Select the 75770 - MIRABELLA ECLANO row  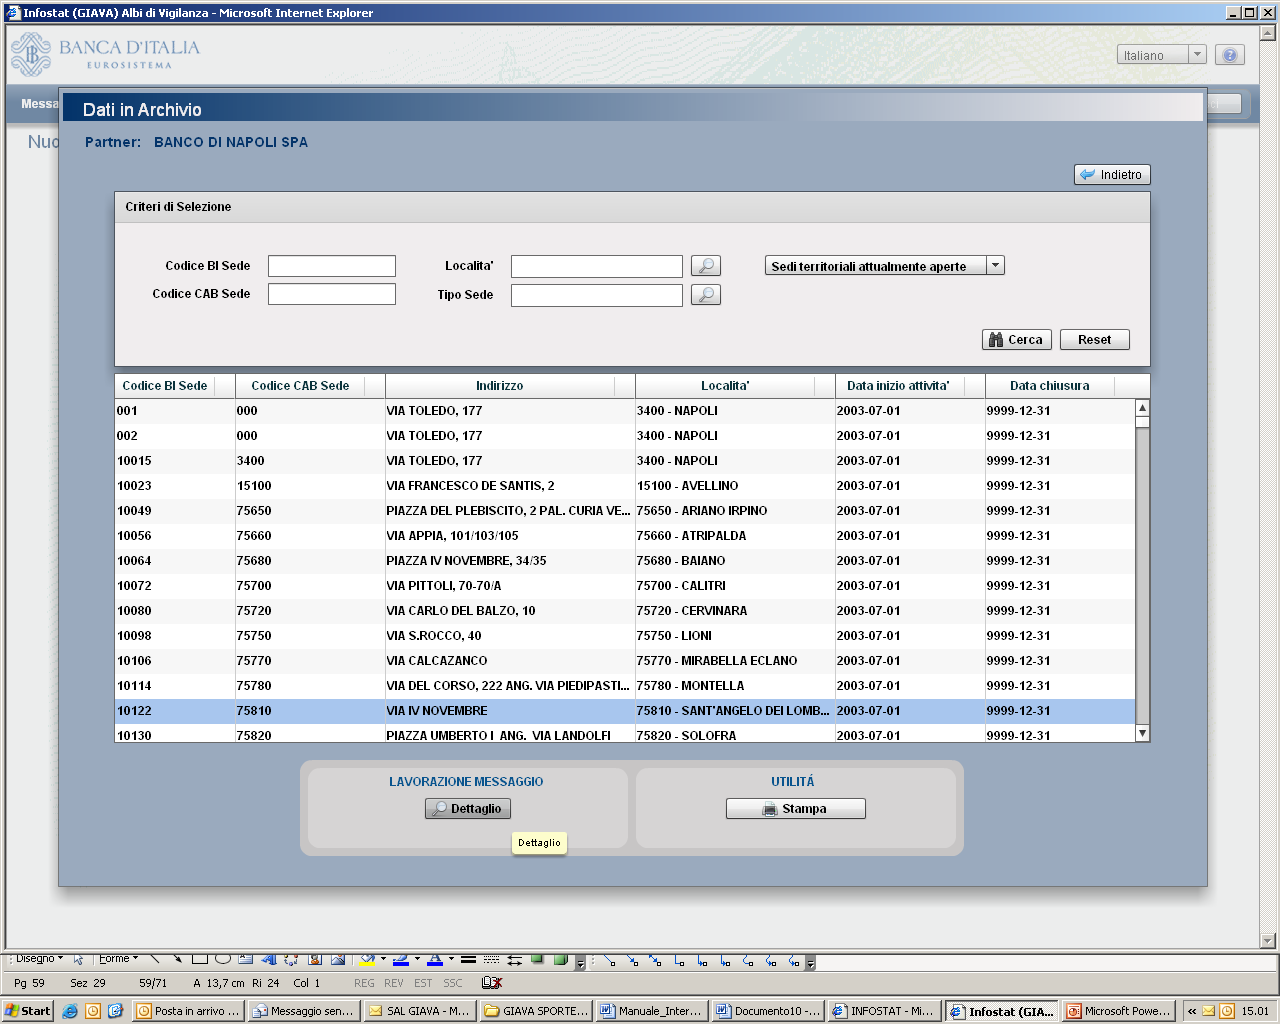pyautogui.click(x=625, y=661)
